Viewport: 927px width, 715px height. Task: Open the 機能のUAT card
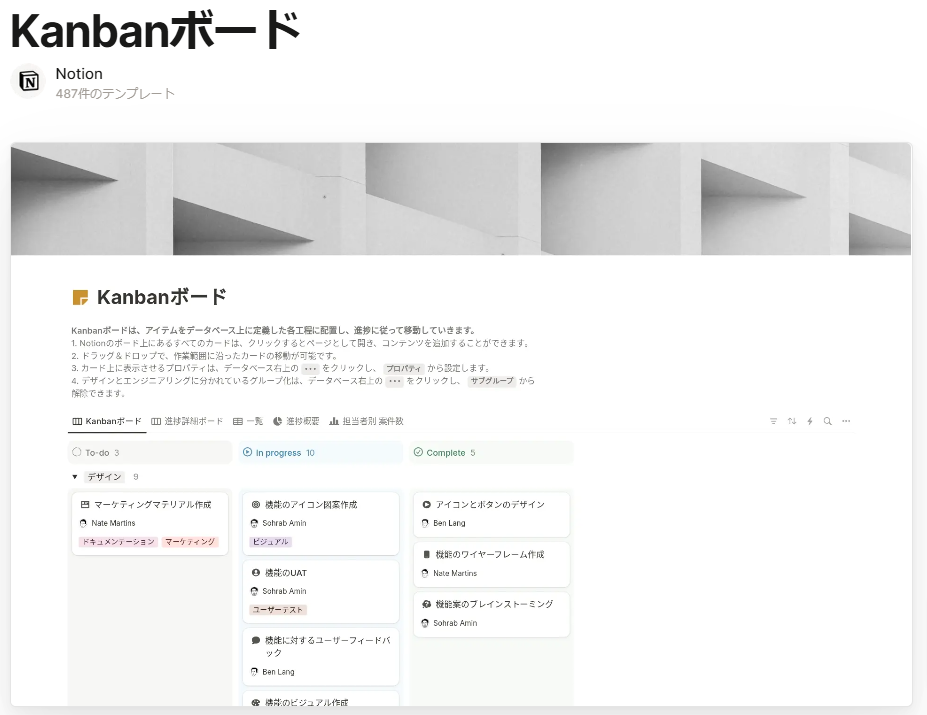coord(320,591)
